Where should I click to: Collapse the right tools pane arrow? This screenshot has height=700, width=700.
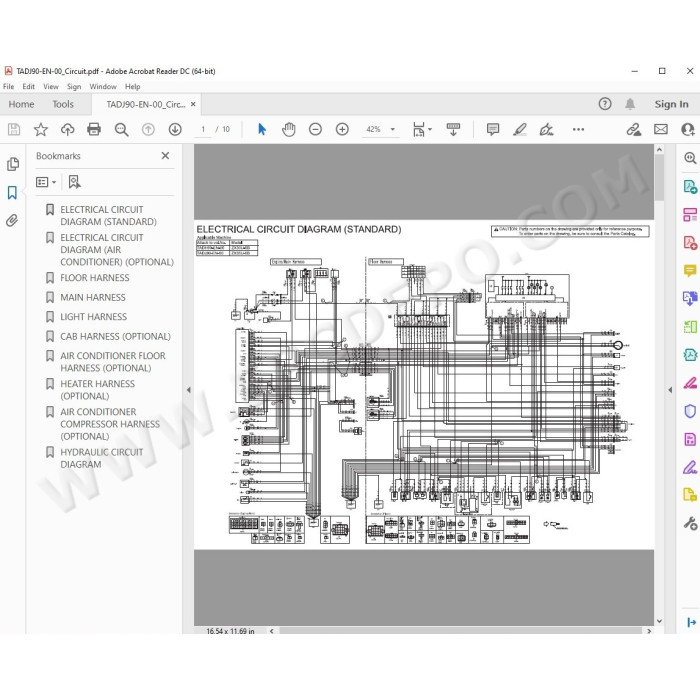(670, 390)
